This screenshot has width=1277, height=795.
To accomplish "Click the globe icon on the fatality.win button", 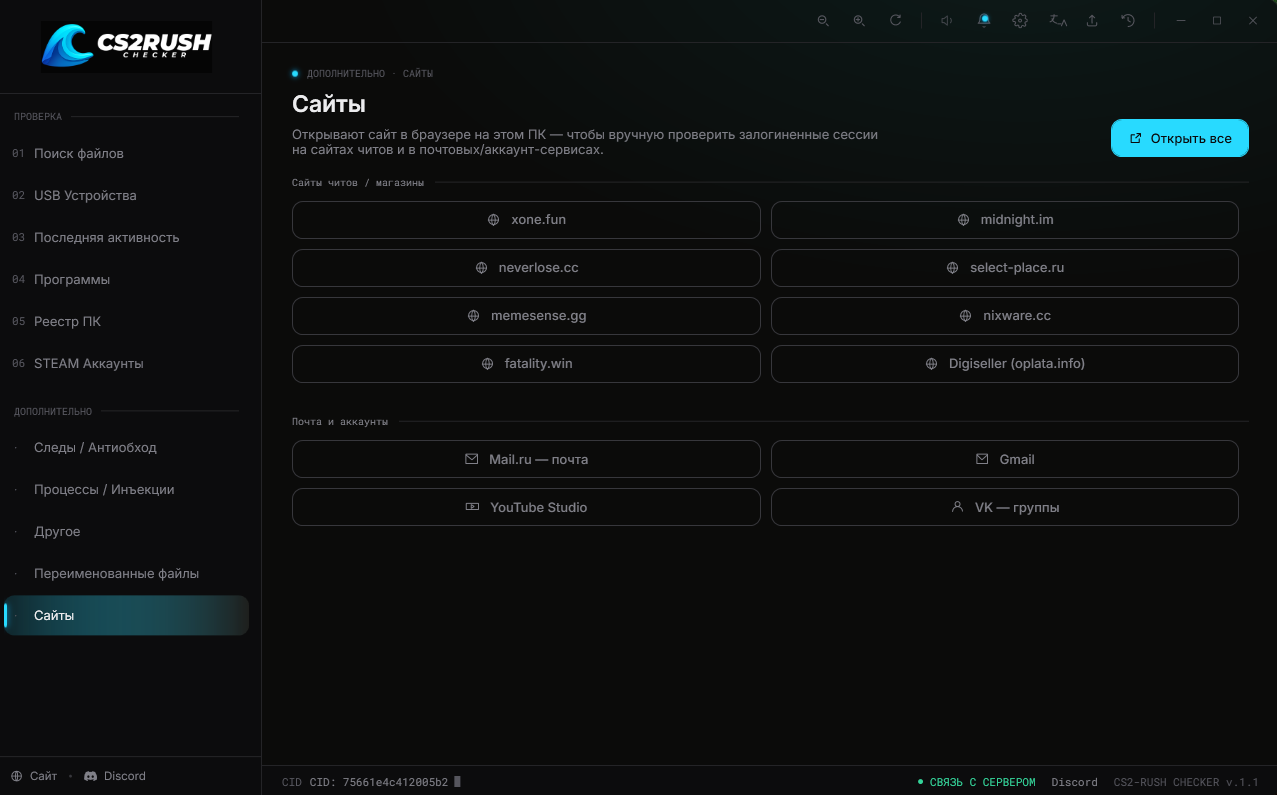I will point(487,364).
